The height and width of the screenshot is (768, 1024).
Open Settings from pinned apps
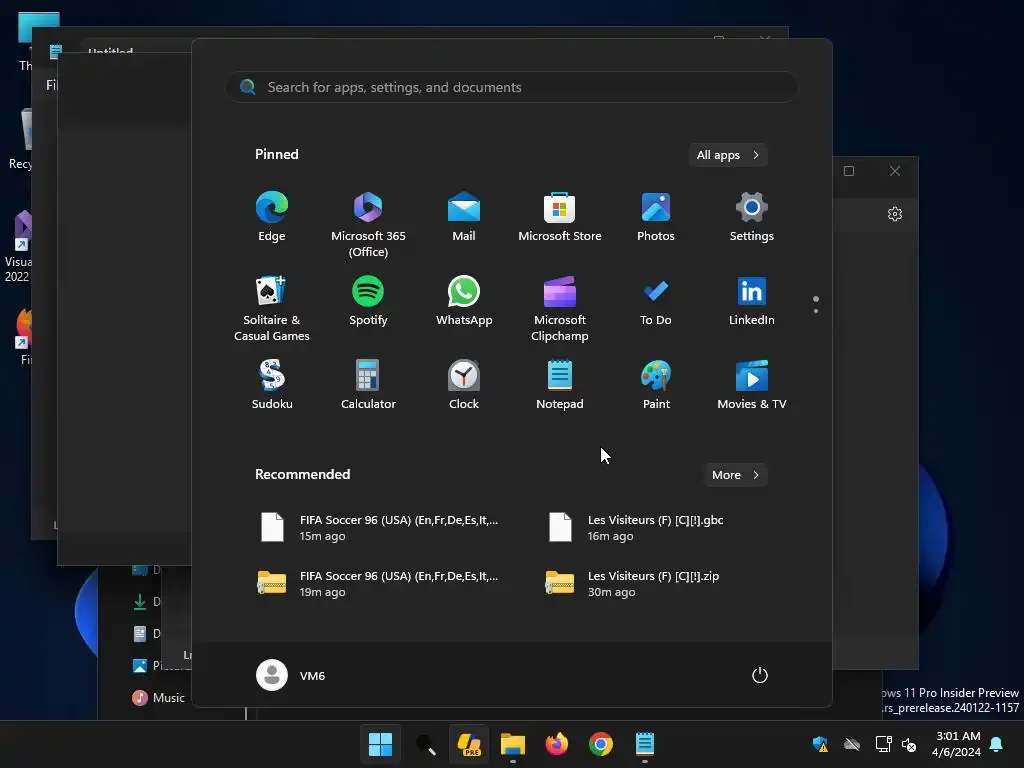click(x=752, y=217)
